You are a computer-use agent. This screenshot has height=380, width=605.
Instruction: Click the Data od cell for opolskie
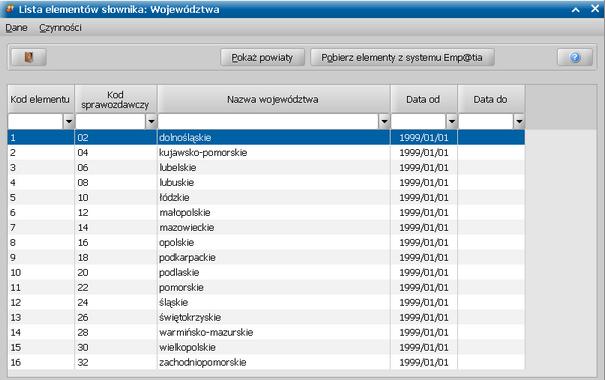[424, 242]
